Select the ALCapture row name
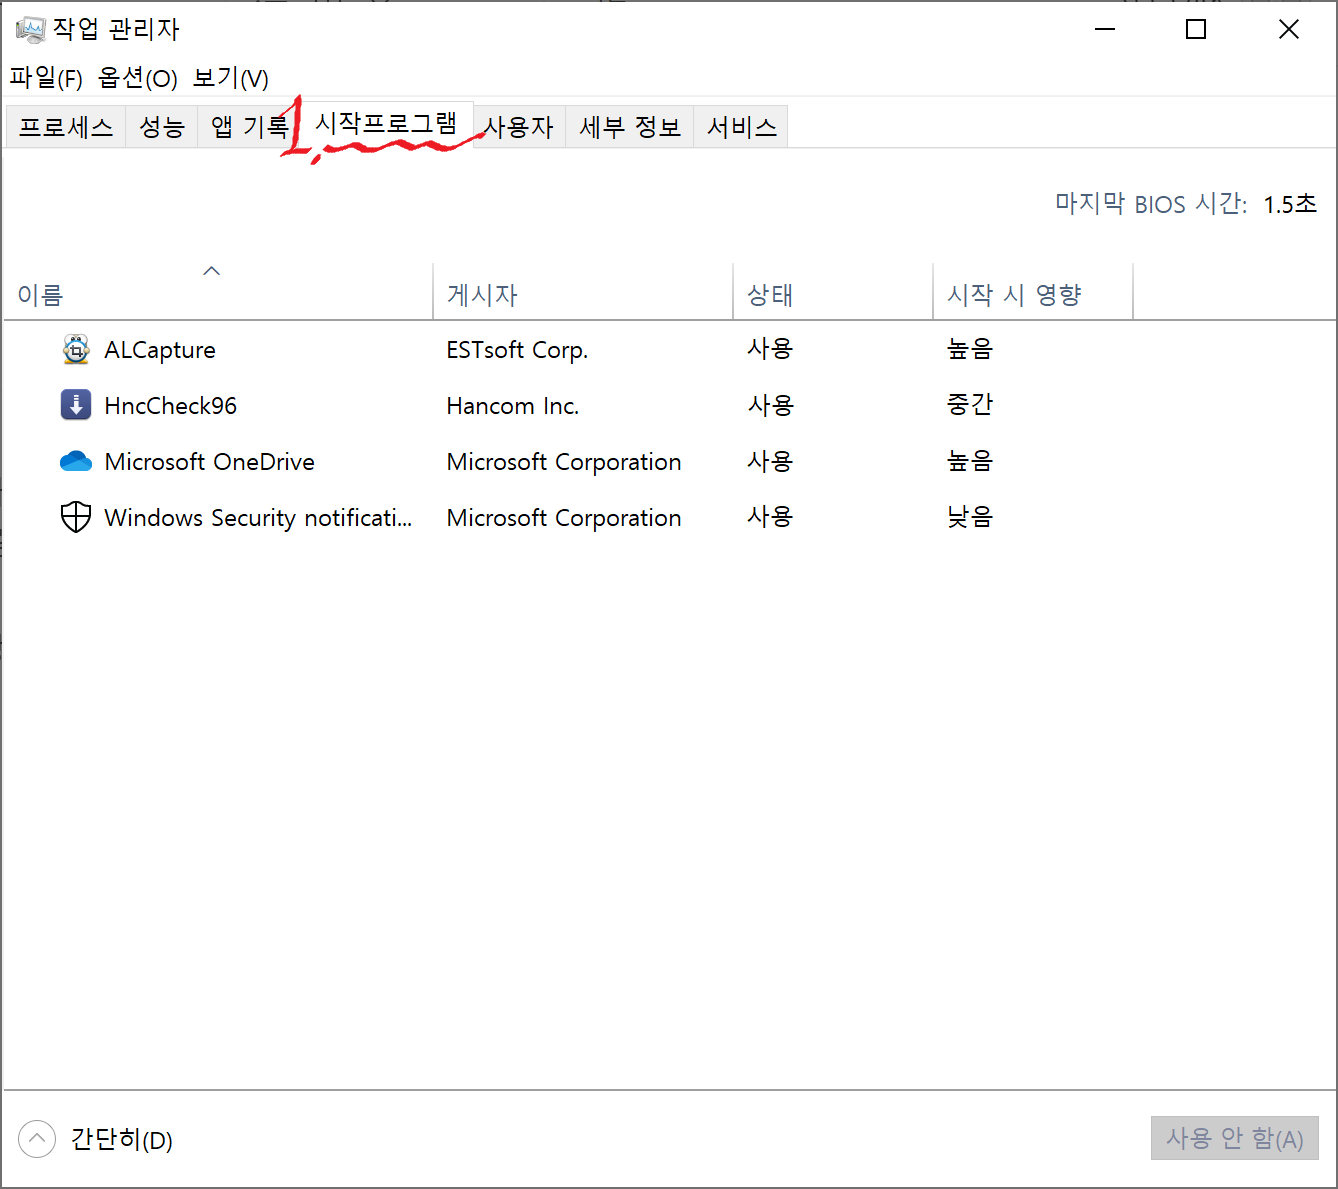 tap(160, 350)
